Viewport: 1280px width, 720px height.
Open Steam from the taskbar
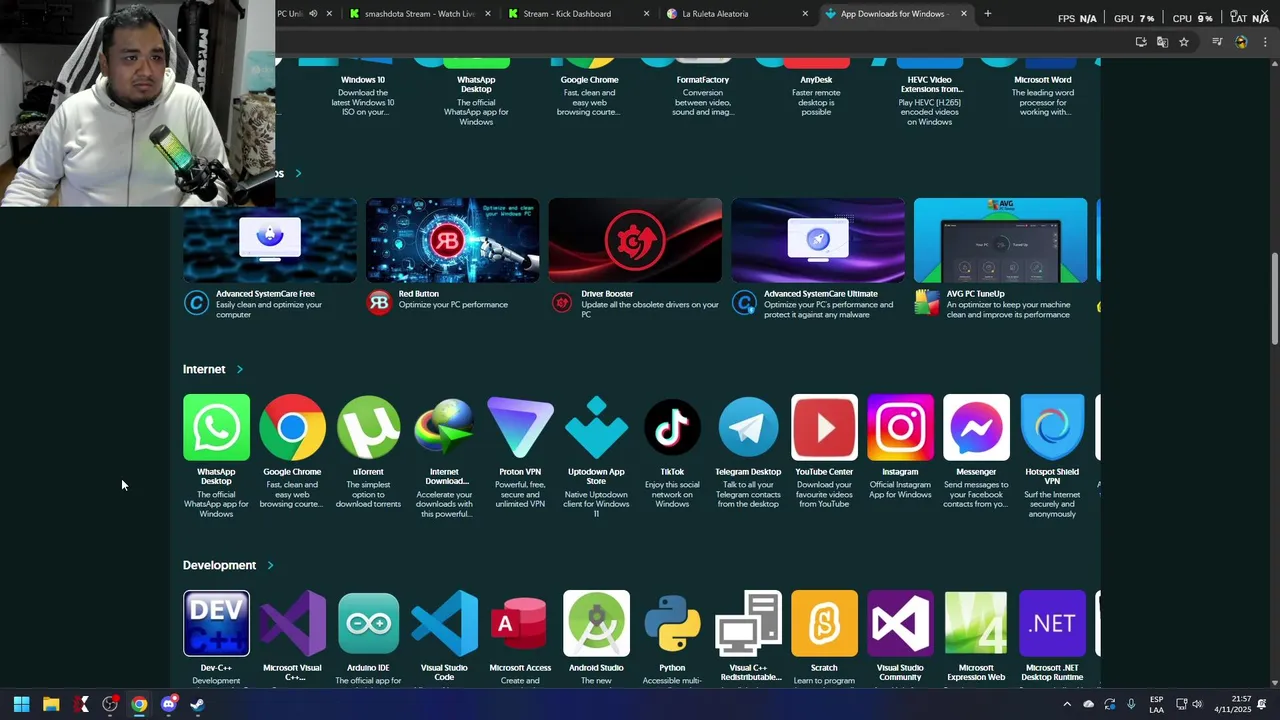click(197, 704)
